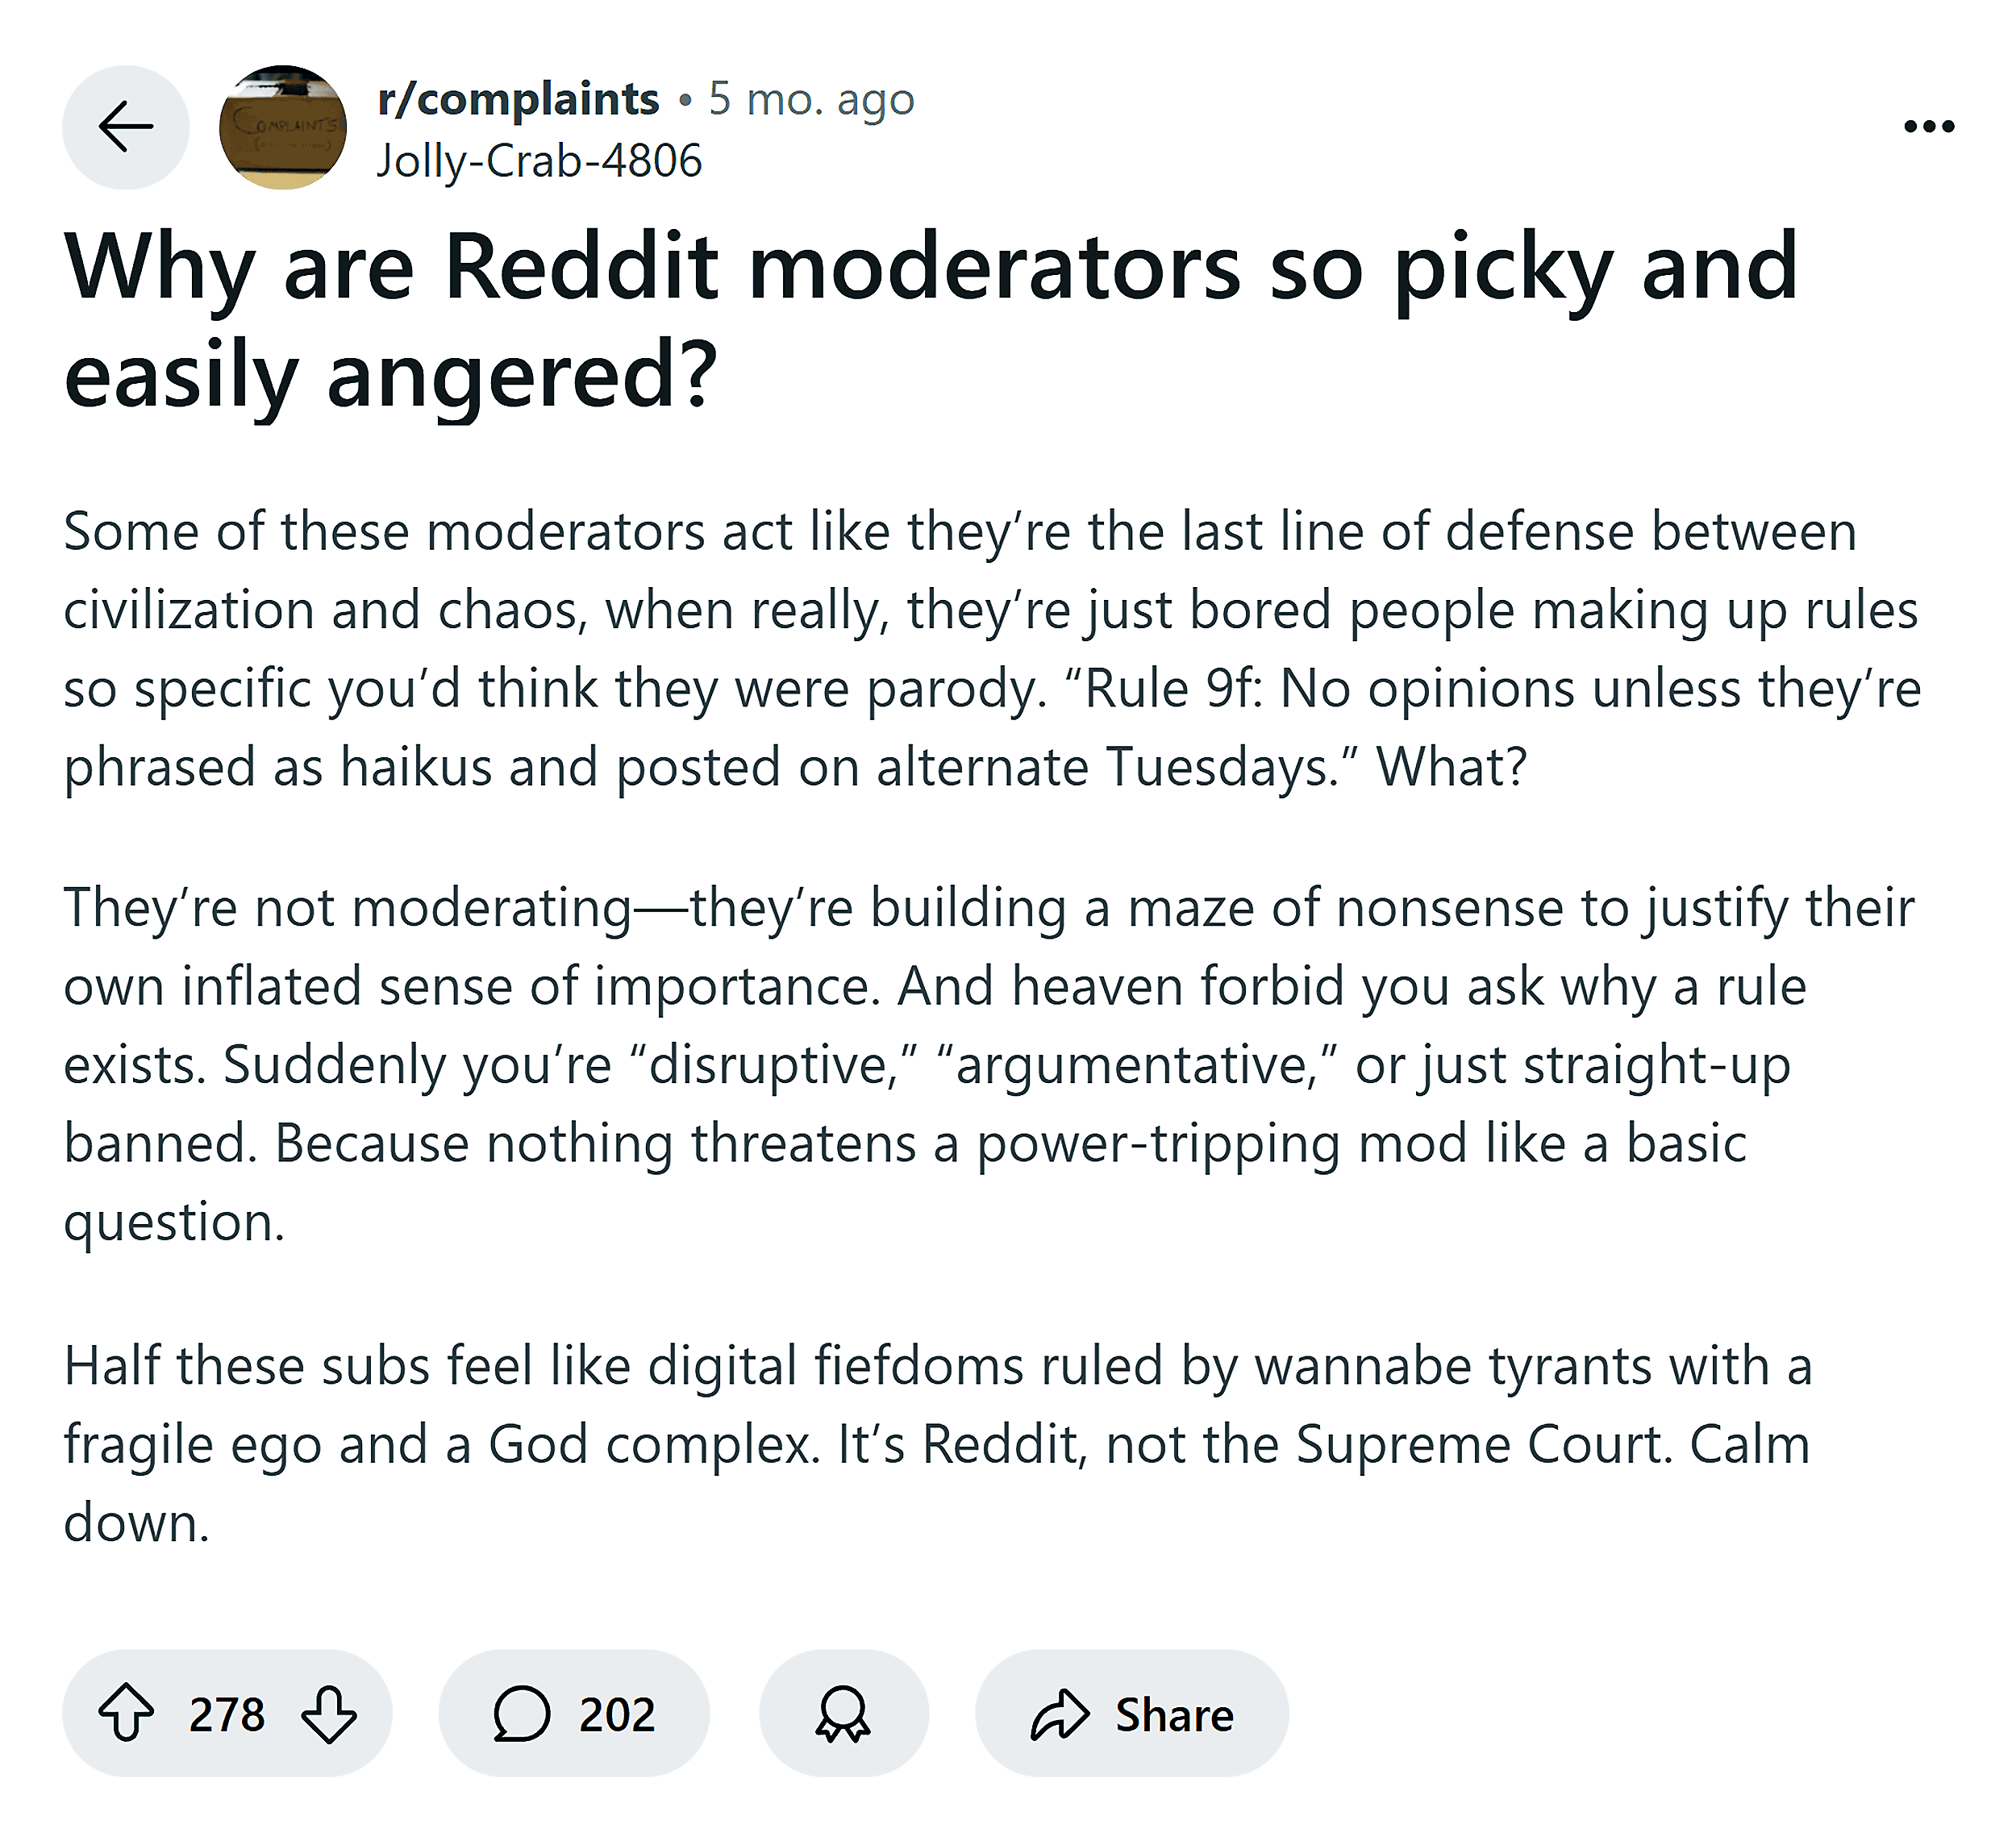
Task: Open the Jolly-Crab-4806 user profile
Action: (x=539, y=161)
